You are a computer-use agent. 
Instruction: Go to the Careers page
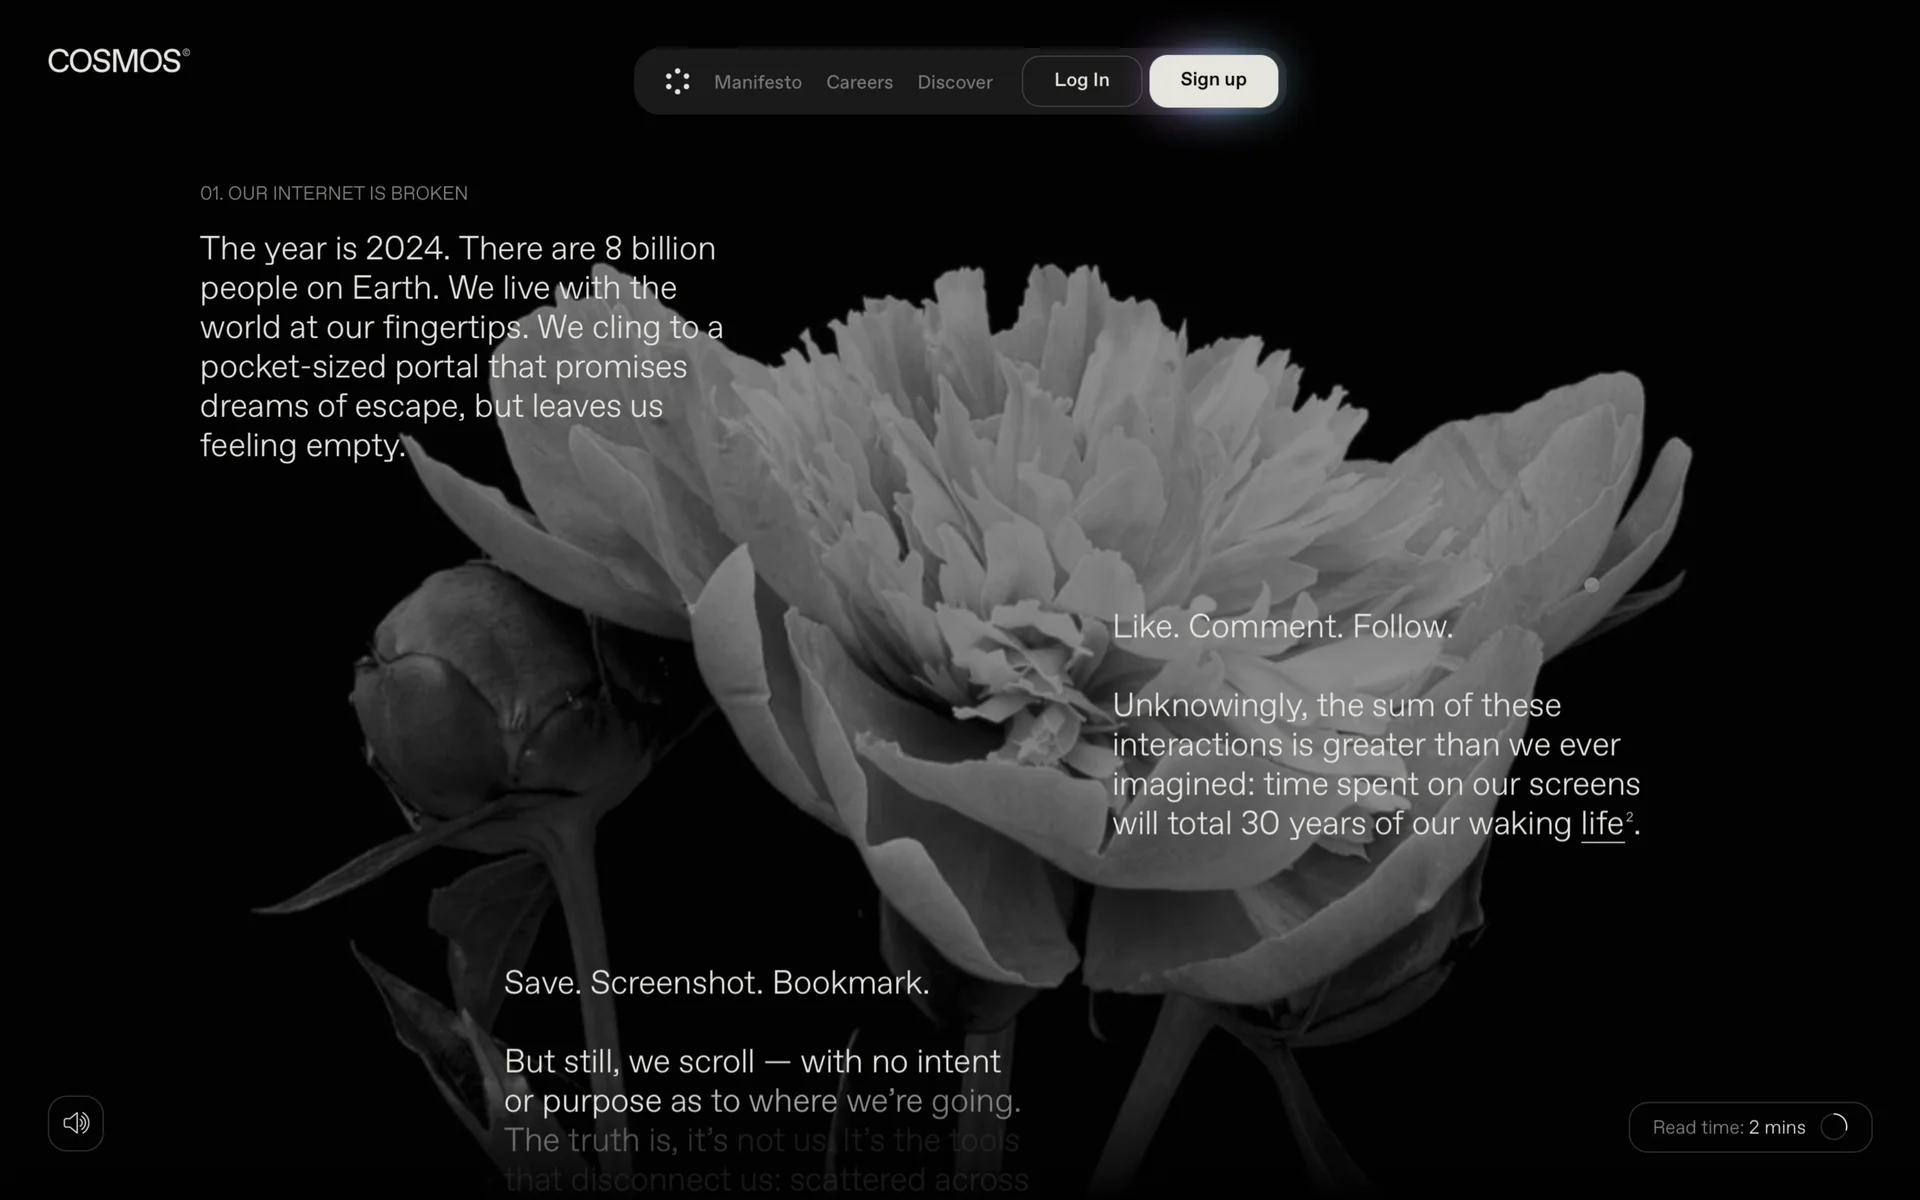pyautogui.click(x=859, y=82)
